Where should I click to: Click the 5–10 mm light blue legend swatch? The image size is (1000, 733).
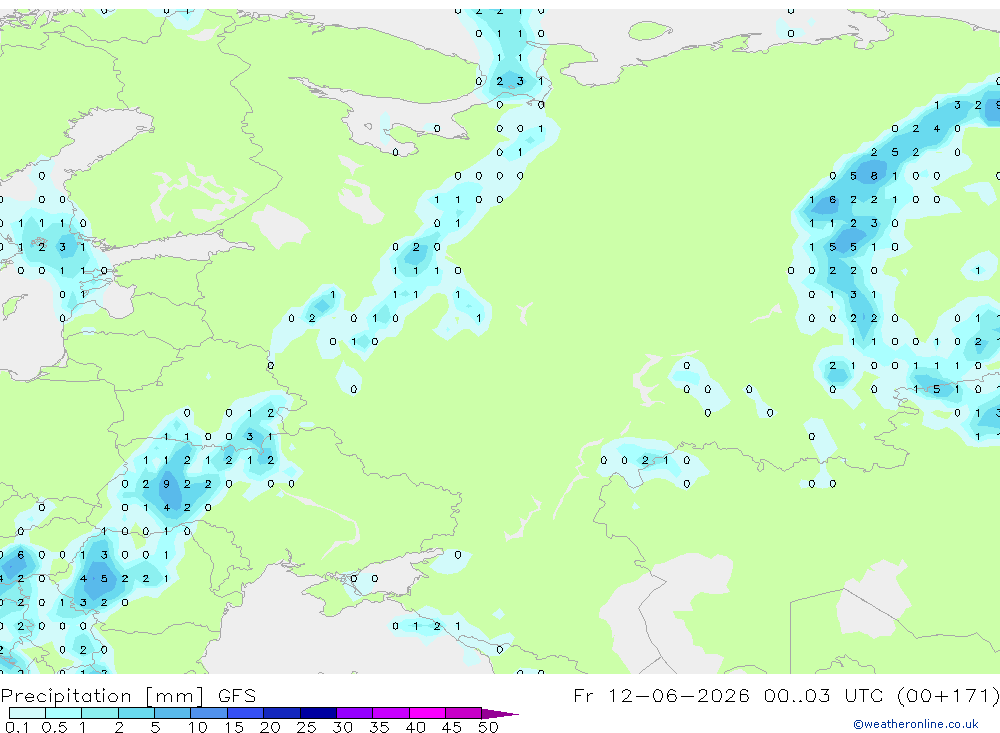[x=173, y=713]
